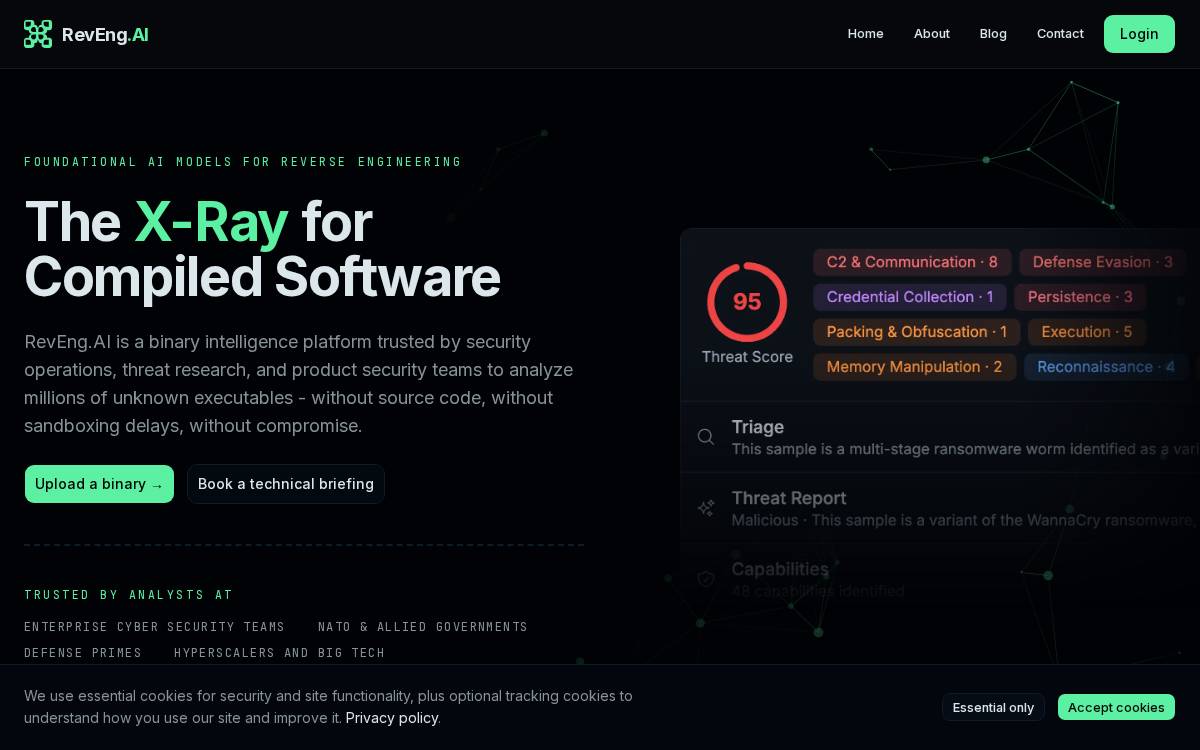Go to the Blog page
This screenshot has width=1200, height=750.
click(x=993, y=34)
